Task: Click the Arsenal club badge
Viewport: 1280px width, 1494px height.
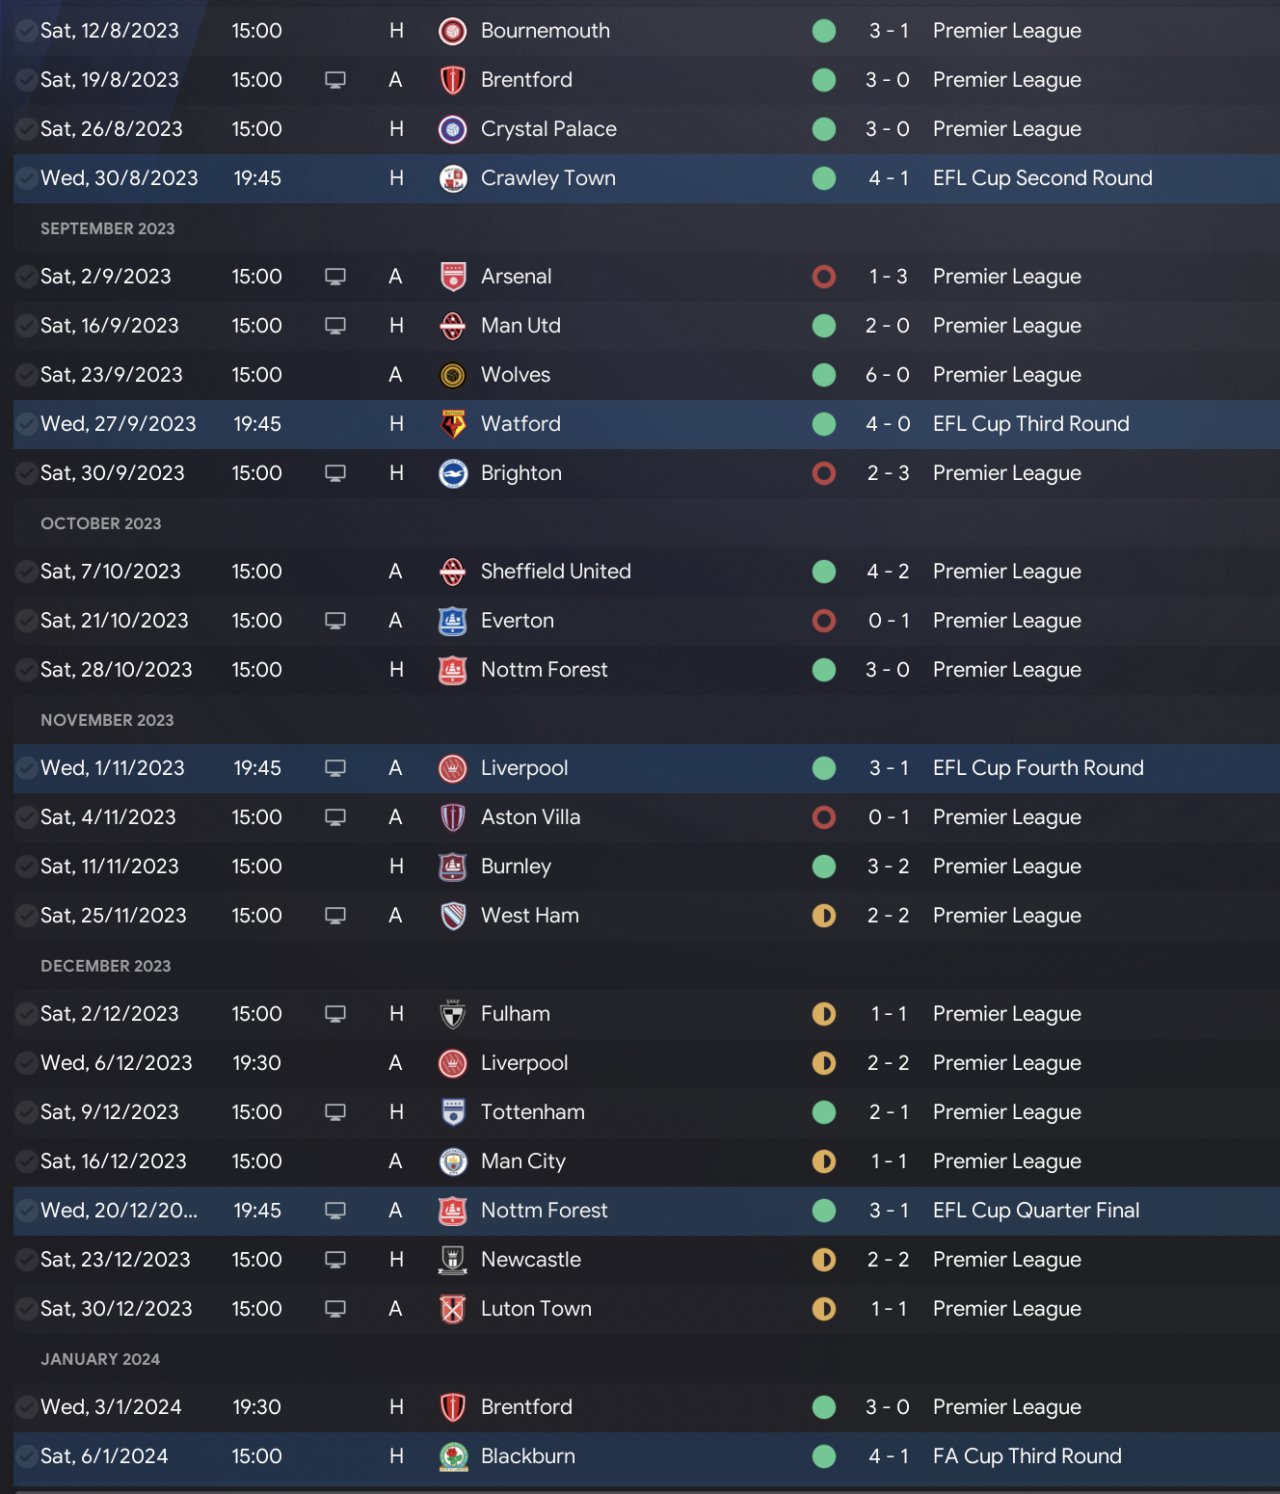Action: 453,276
